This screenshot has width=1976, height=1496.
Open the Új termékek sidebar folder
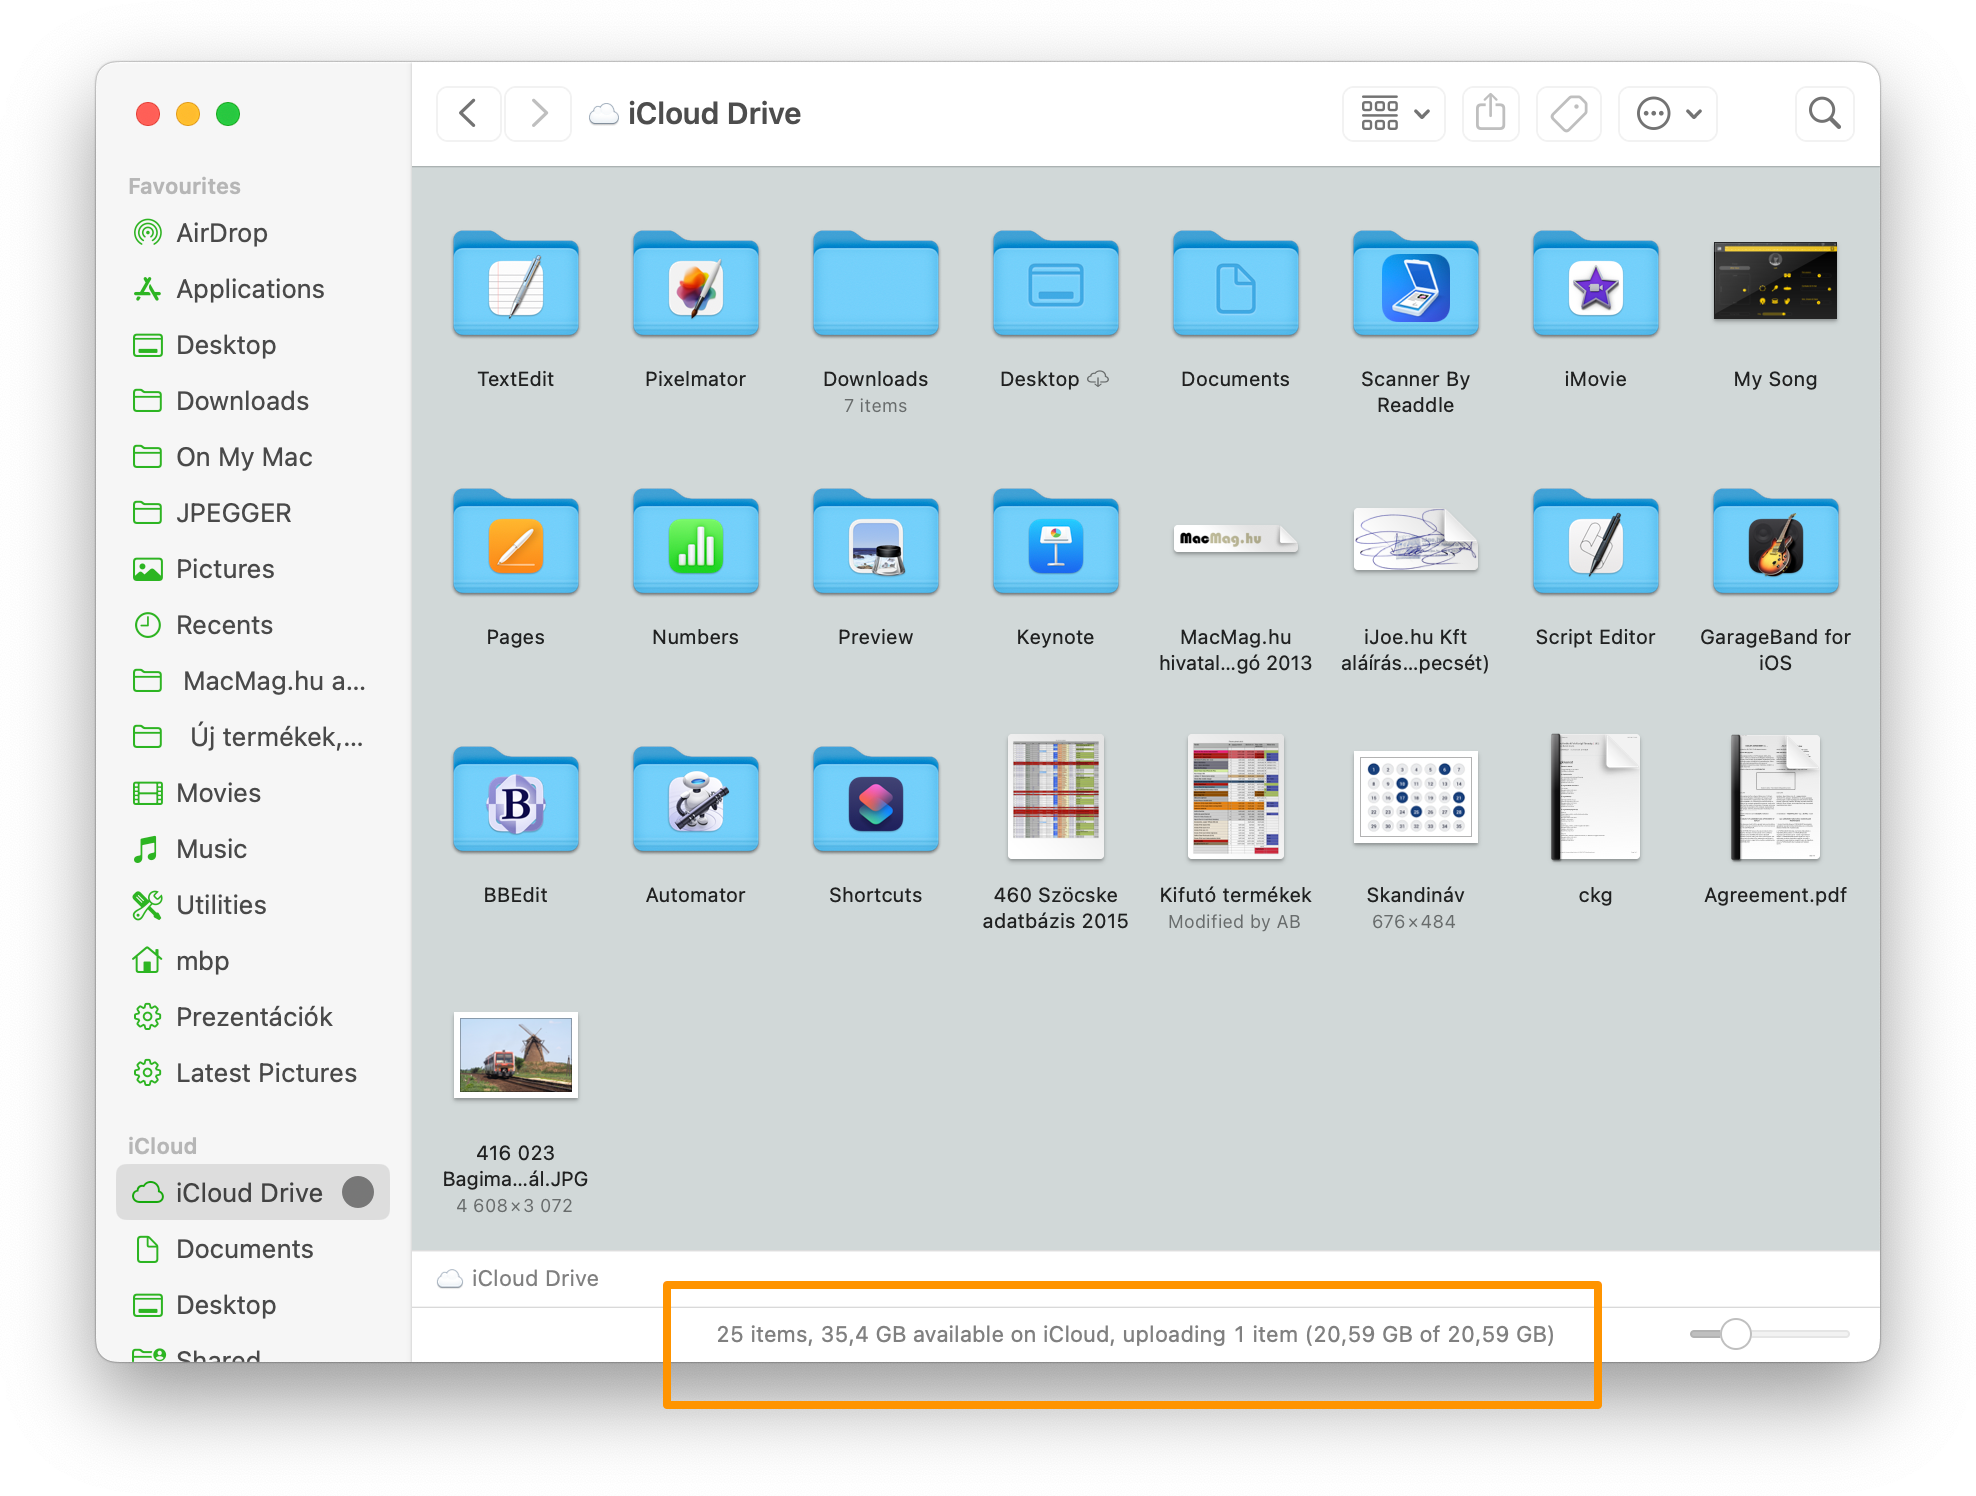252,737
